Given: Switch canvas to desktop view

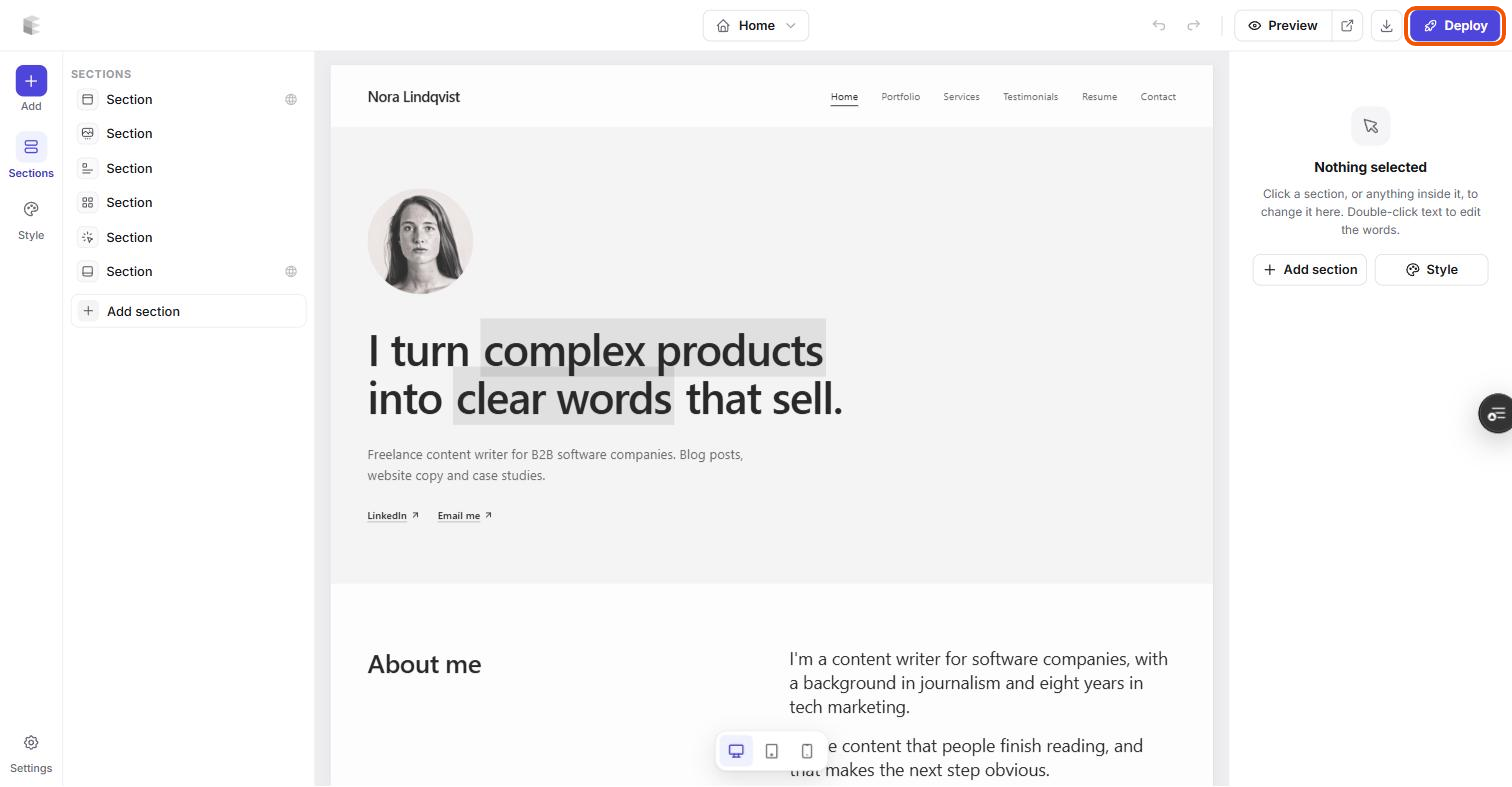Looking at the screenshot, I should 736,751.
